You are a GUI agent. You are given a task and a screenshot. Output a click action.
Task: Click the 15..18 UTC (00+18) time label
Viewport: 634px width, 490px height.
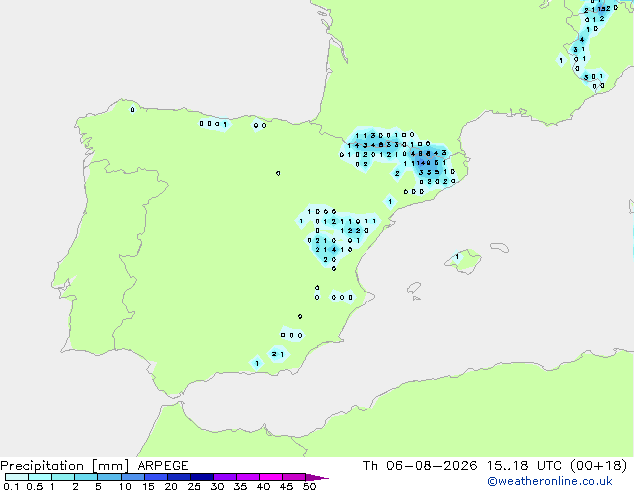pyautogui.click(x=557, y=466)
